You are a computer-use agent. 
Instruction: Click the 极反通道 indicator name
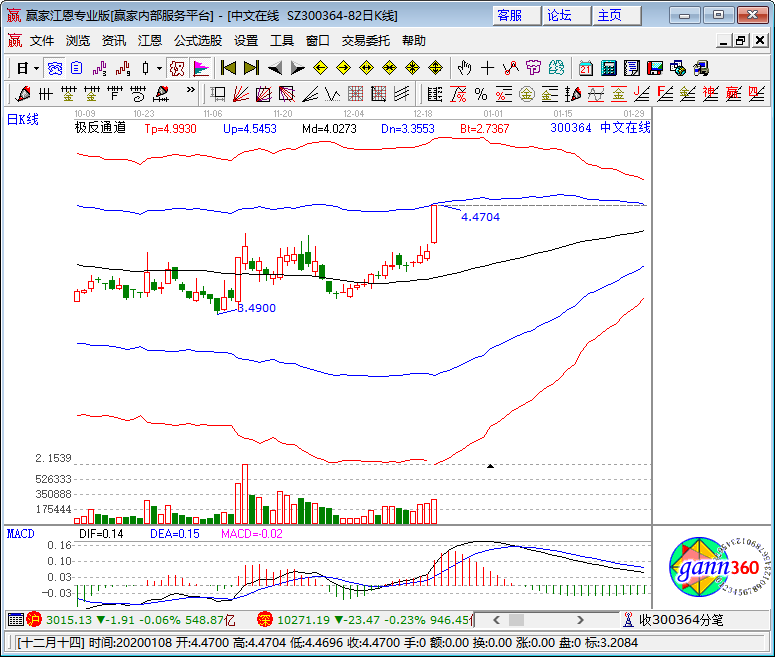(100, 128)
